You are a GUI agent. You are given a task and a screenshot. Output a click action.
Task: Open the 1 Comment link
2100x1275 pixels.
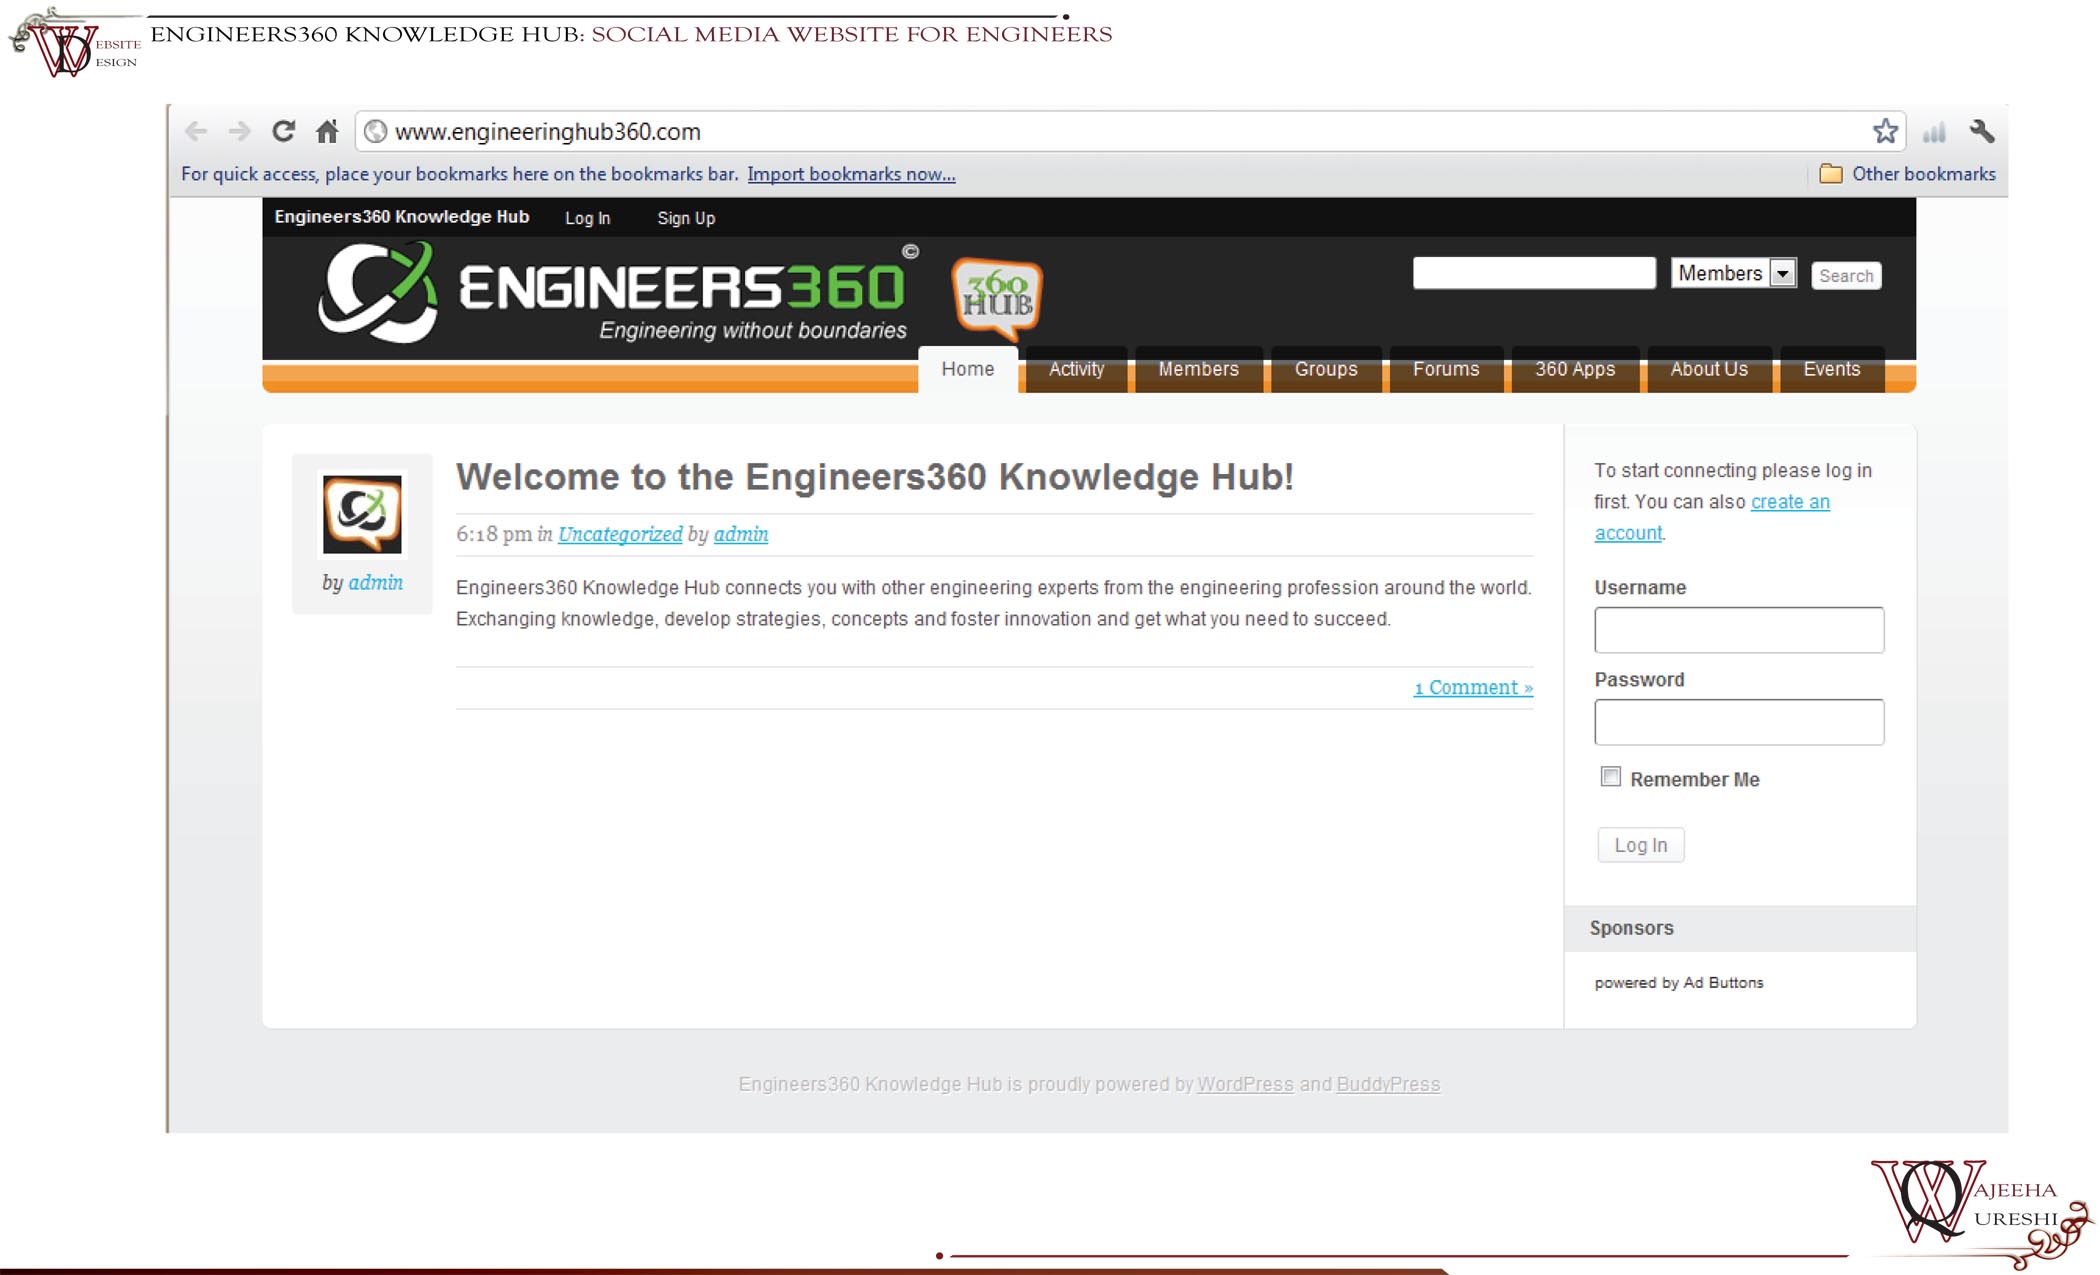(x=1472, y=687)
